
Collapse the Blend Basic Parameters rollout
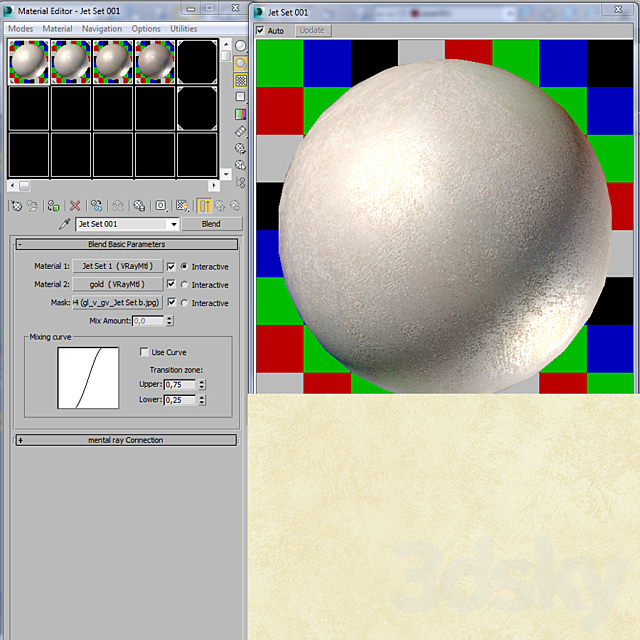coord(127,244)
